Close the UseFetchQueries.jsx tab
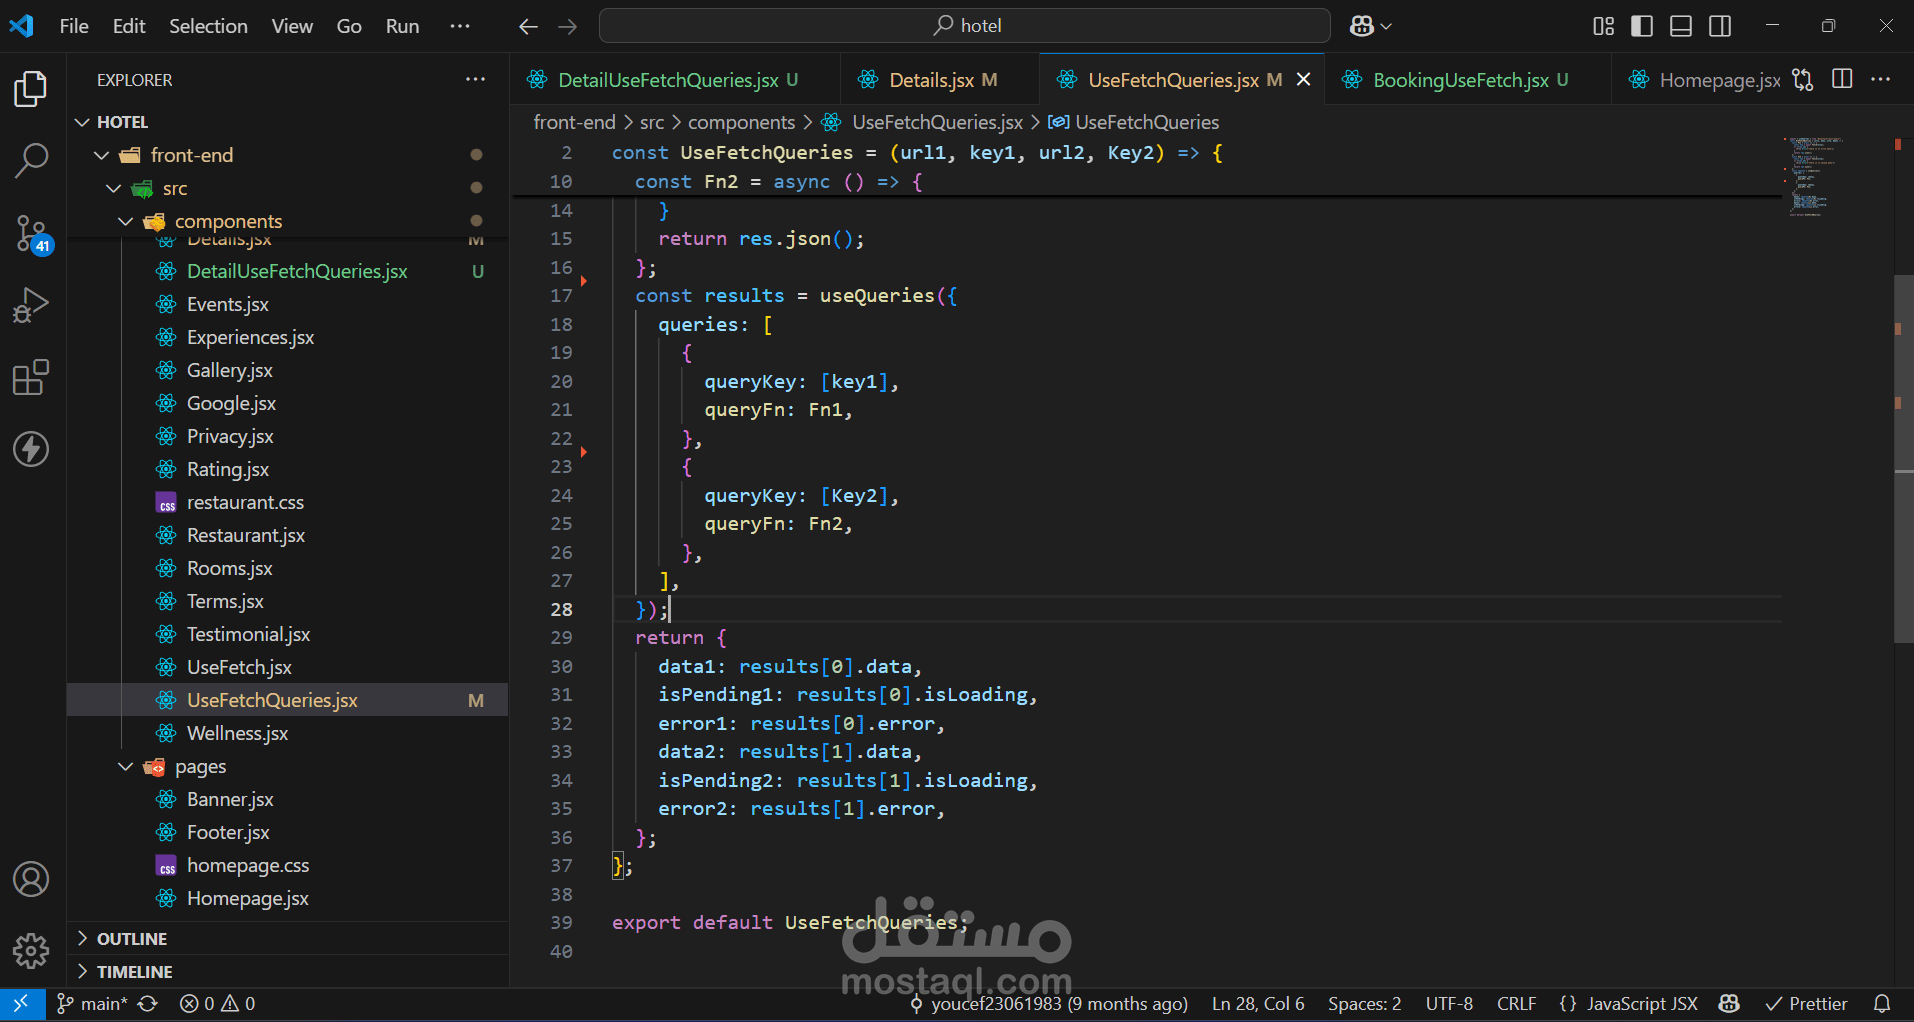 coord(1304,80)
